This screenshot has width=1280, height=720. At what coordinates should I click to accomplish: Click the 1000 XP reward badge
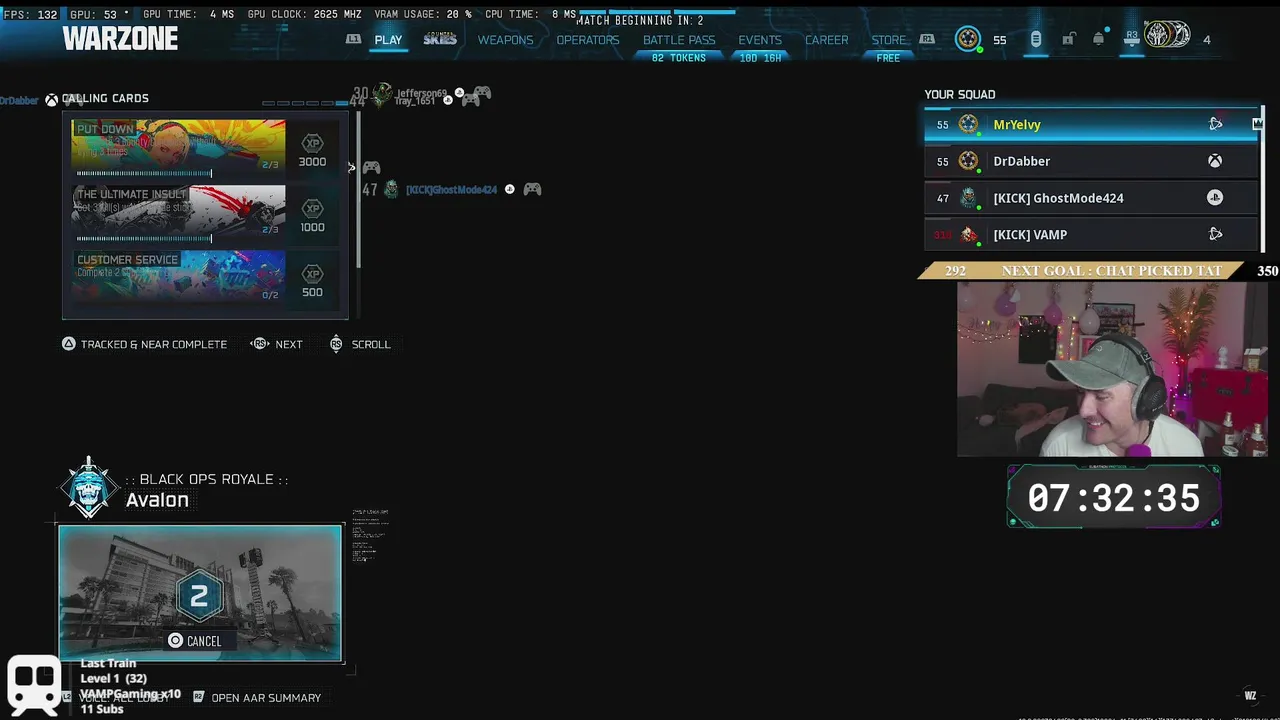pyautogui.click(x=312, y=215)
